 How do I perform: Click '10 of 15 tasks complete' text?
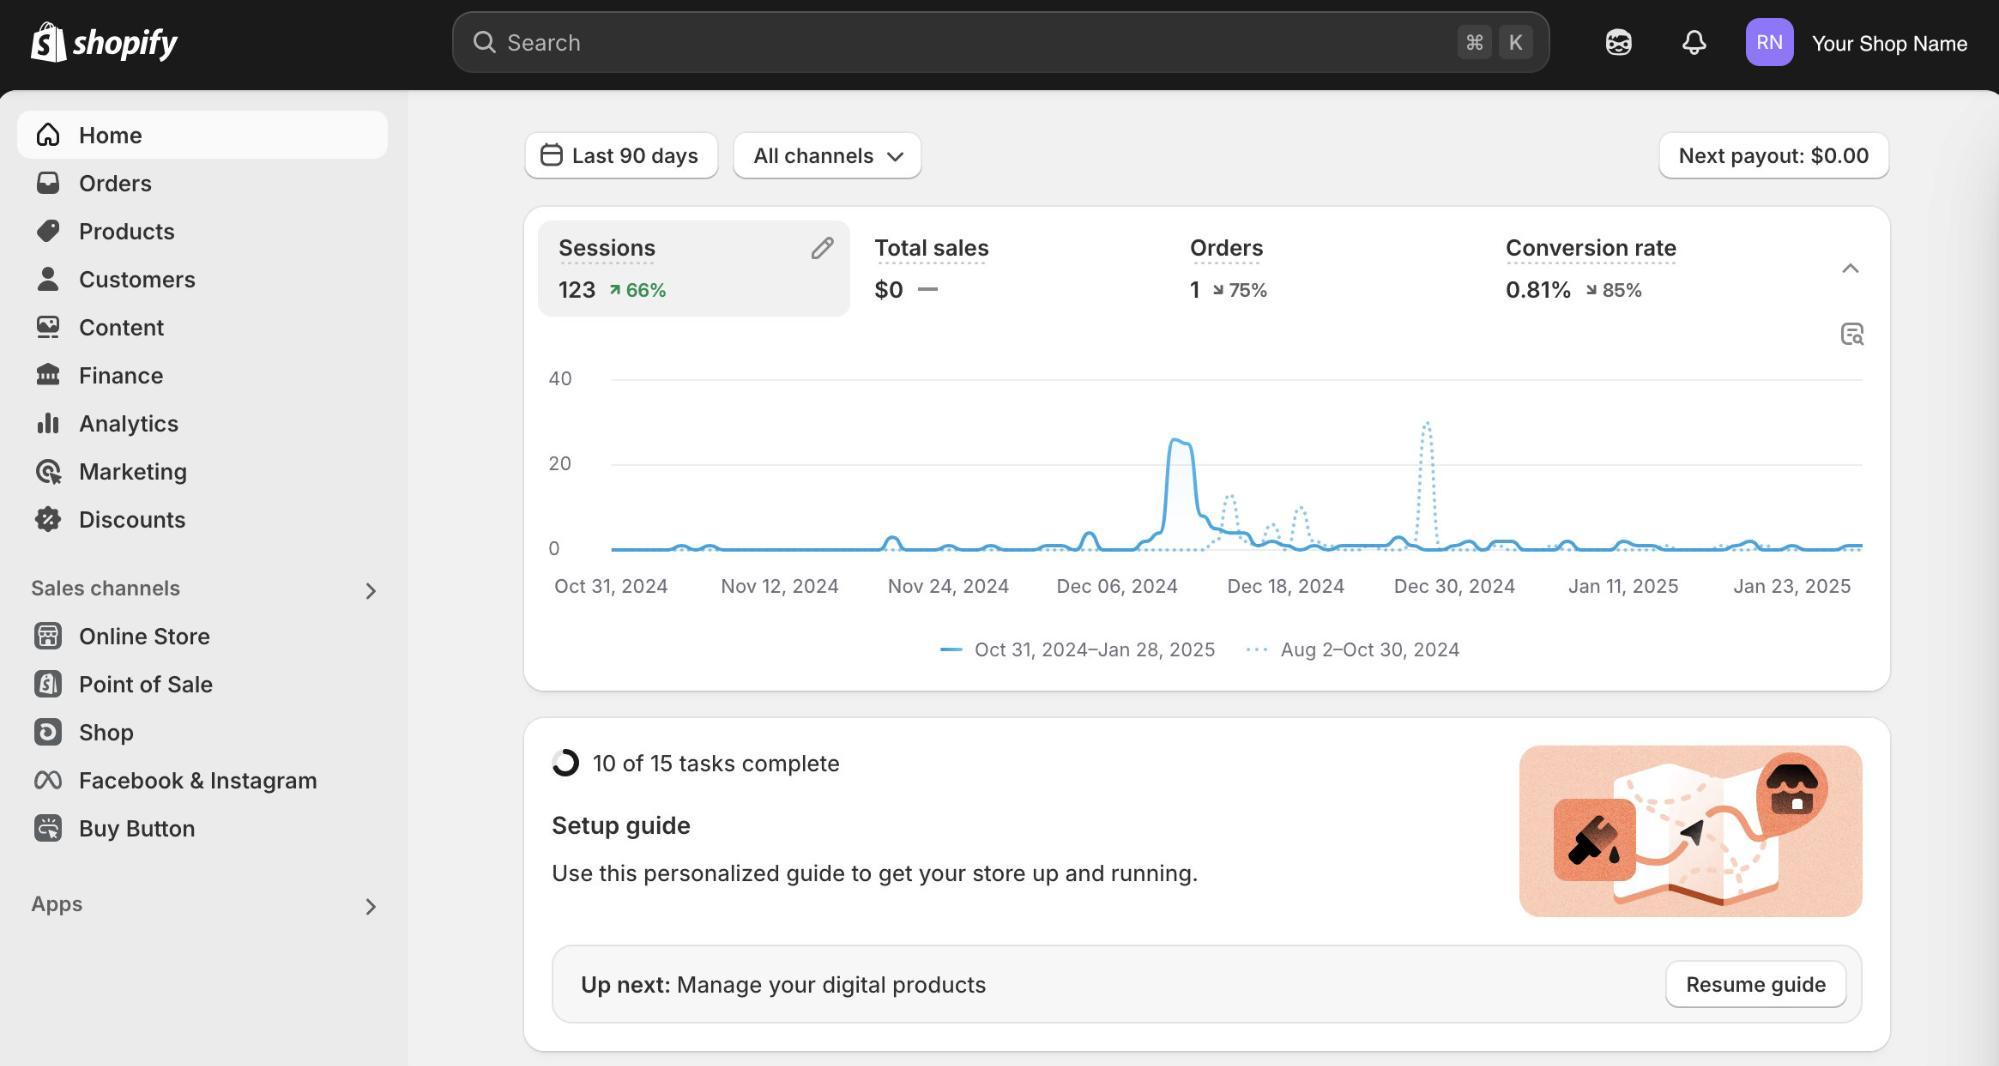click(716, 764)
